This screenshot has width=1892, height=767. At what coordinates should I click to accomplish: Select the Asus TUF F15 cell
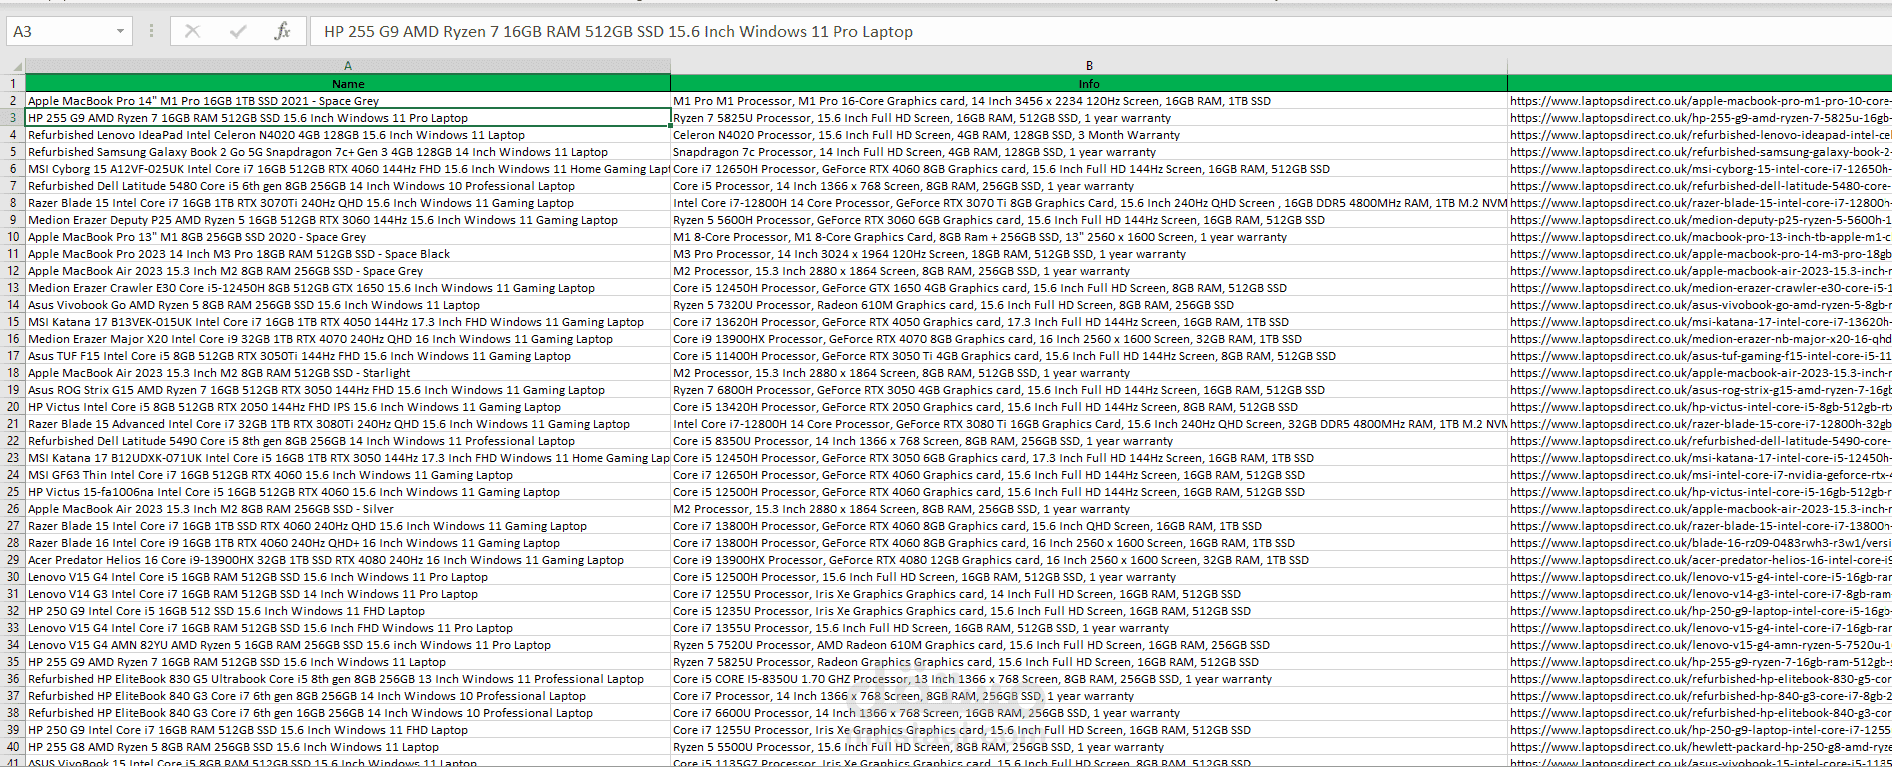(348, 356)
